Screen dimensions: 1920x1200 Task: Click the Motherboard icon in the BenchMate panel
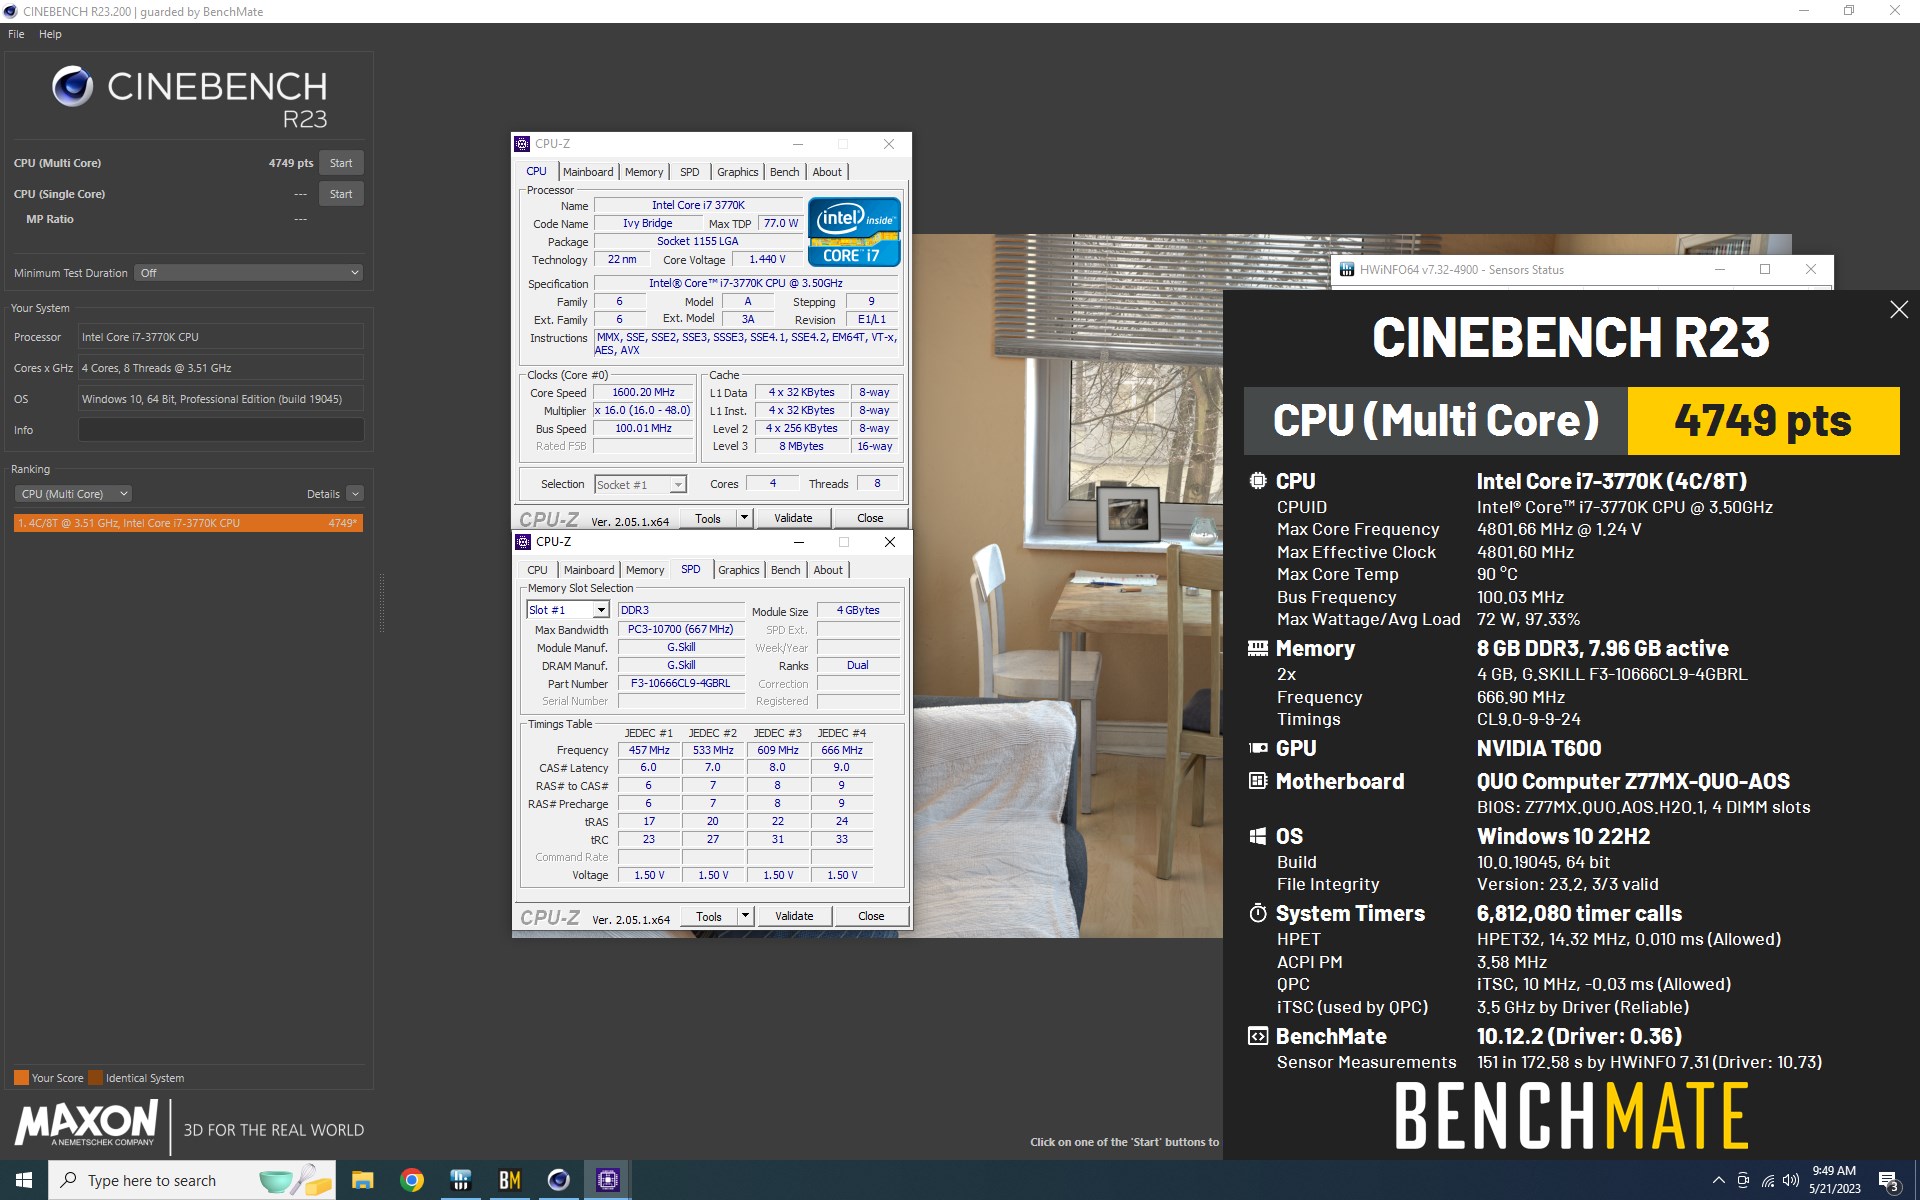[x=1257, y=781]
